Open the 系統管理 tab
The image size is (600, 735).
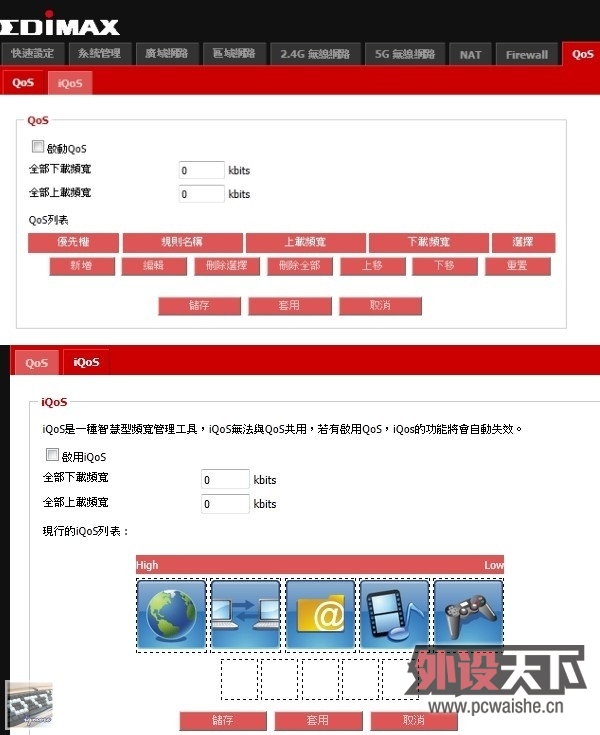pos(100,53)
